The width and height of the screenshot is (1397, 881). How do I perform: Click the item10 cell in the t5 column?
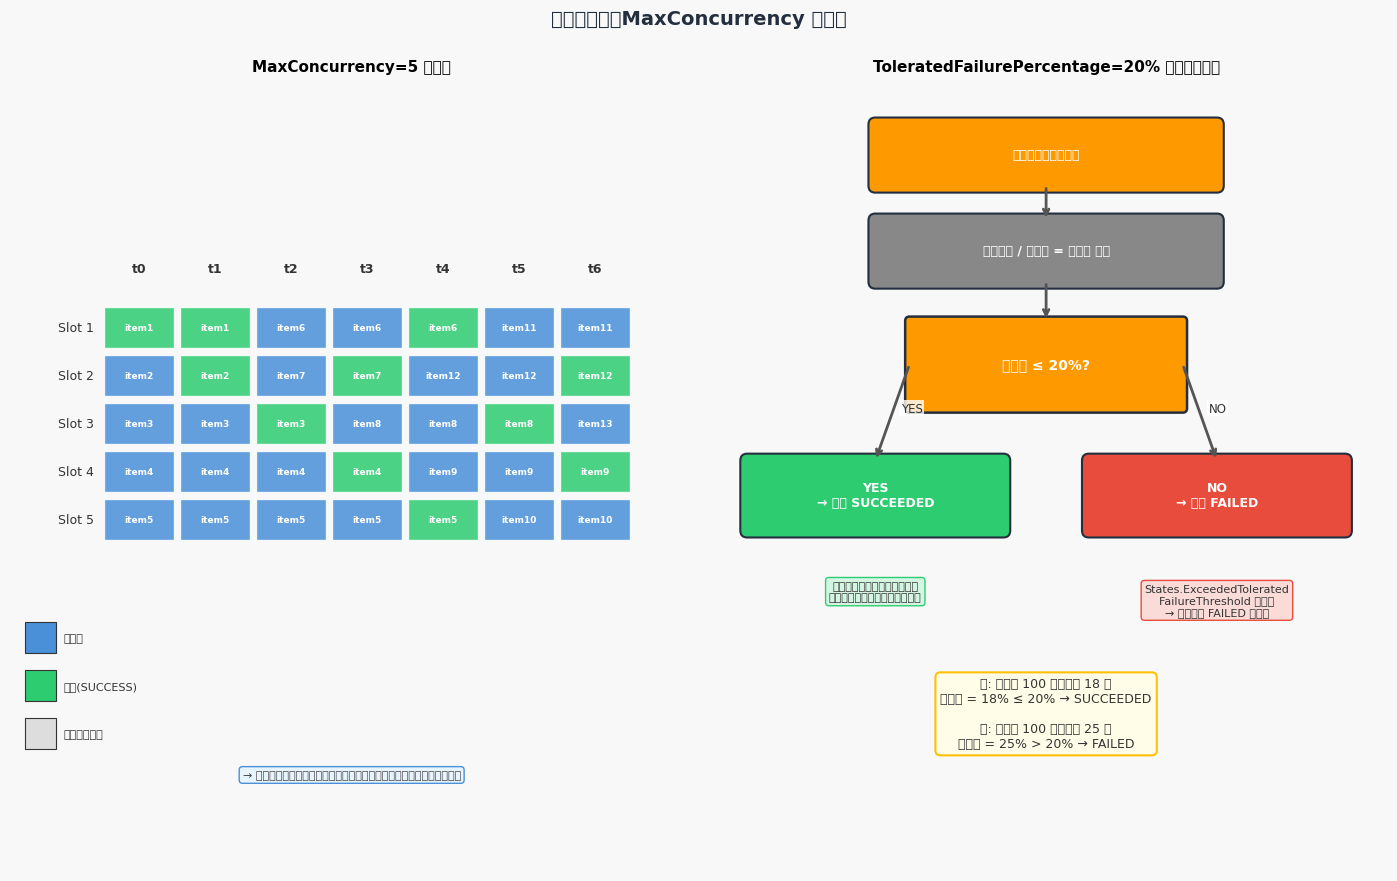(519, 520)
